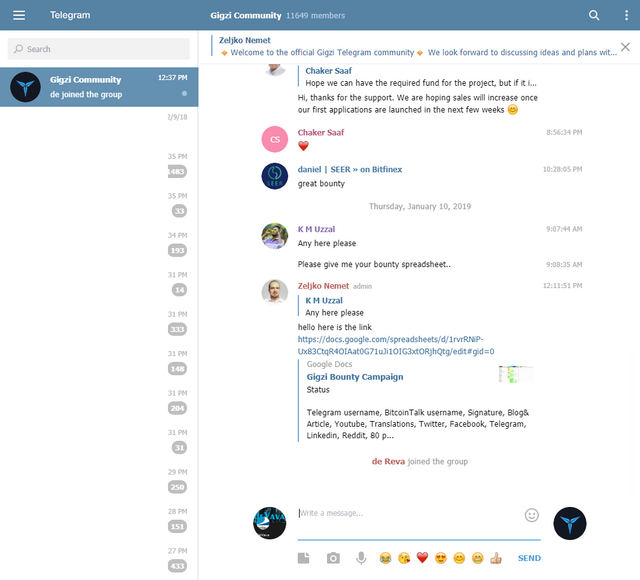Open de Reva's profile from join notice
640x580 pixels.
click(388, 462)
